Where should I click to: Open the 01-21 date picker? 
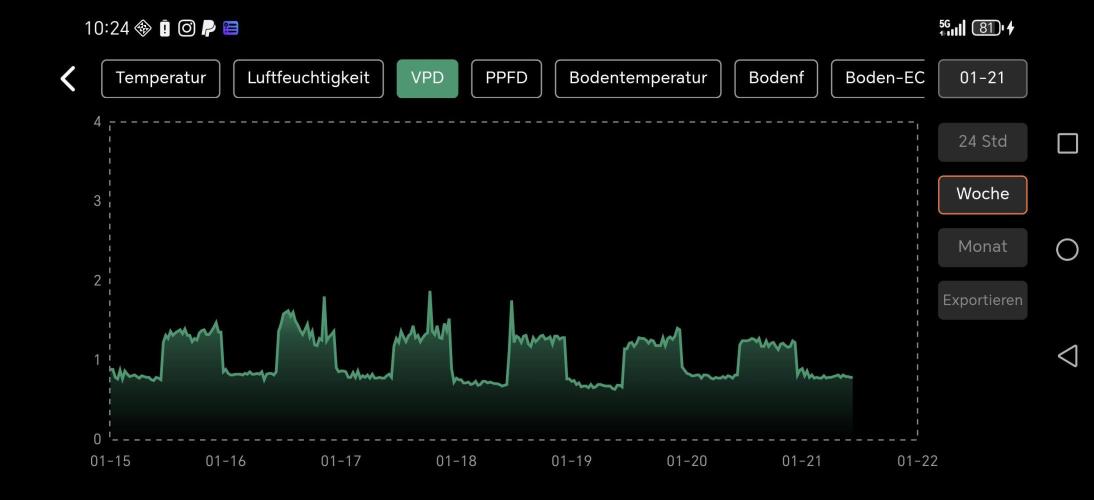point(982,78)
